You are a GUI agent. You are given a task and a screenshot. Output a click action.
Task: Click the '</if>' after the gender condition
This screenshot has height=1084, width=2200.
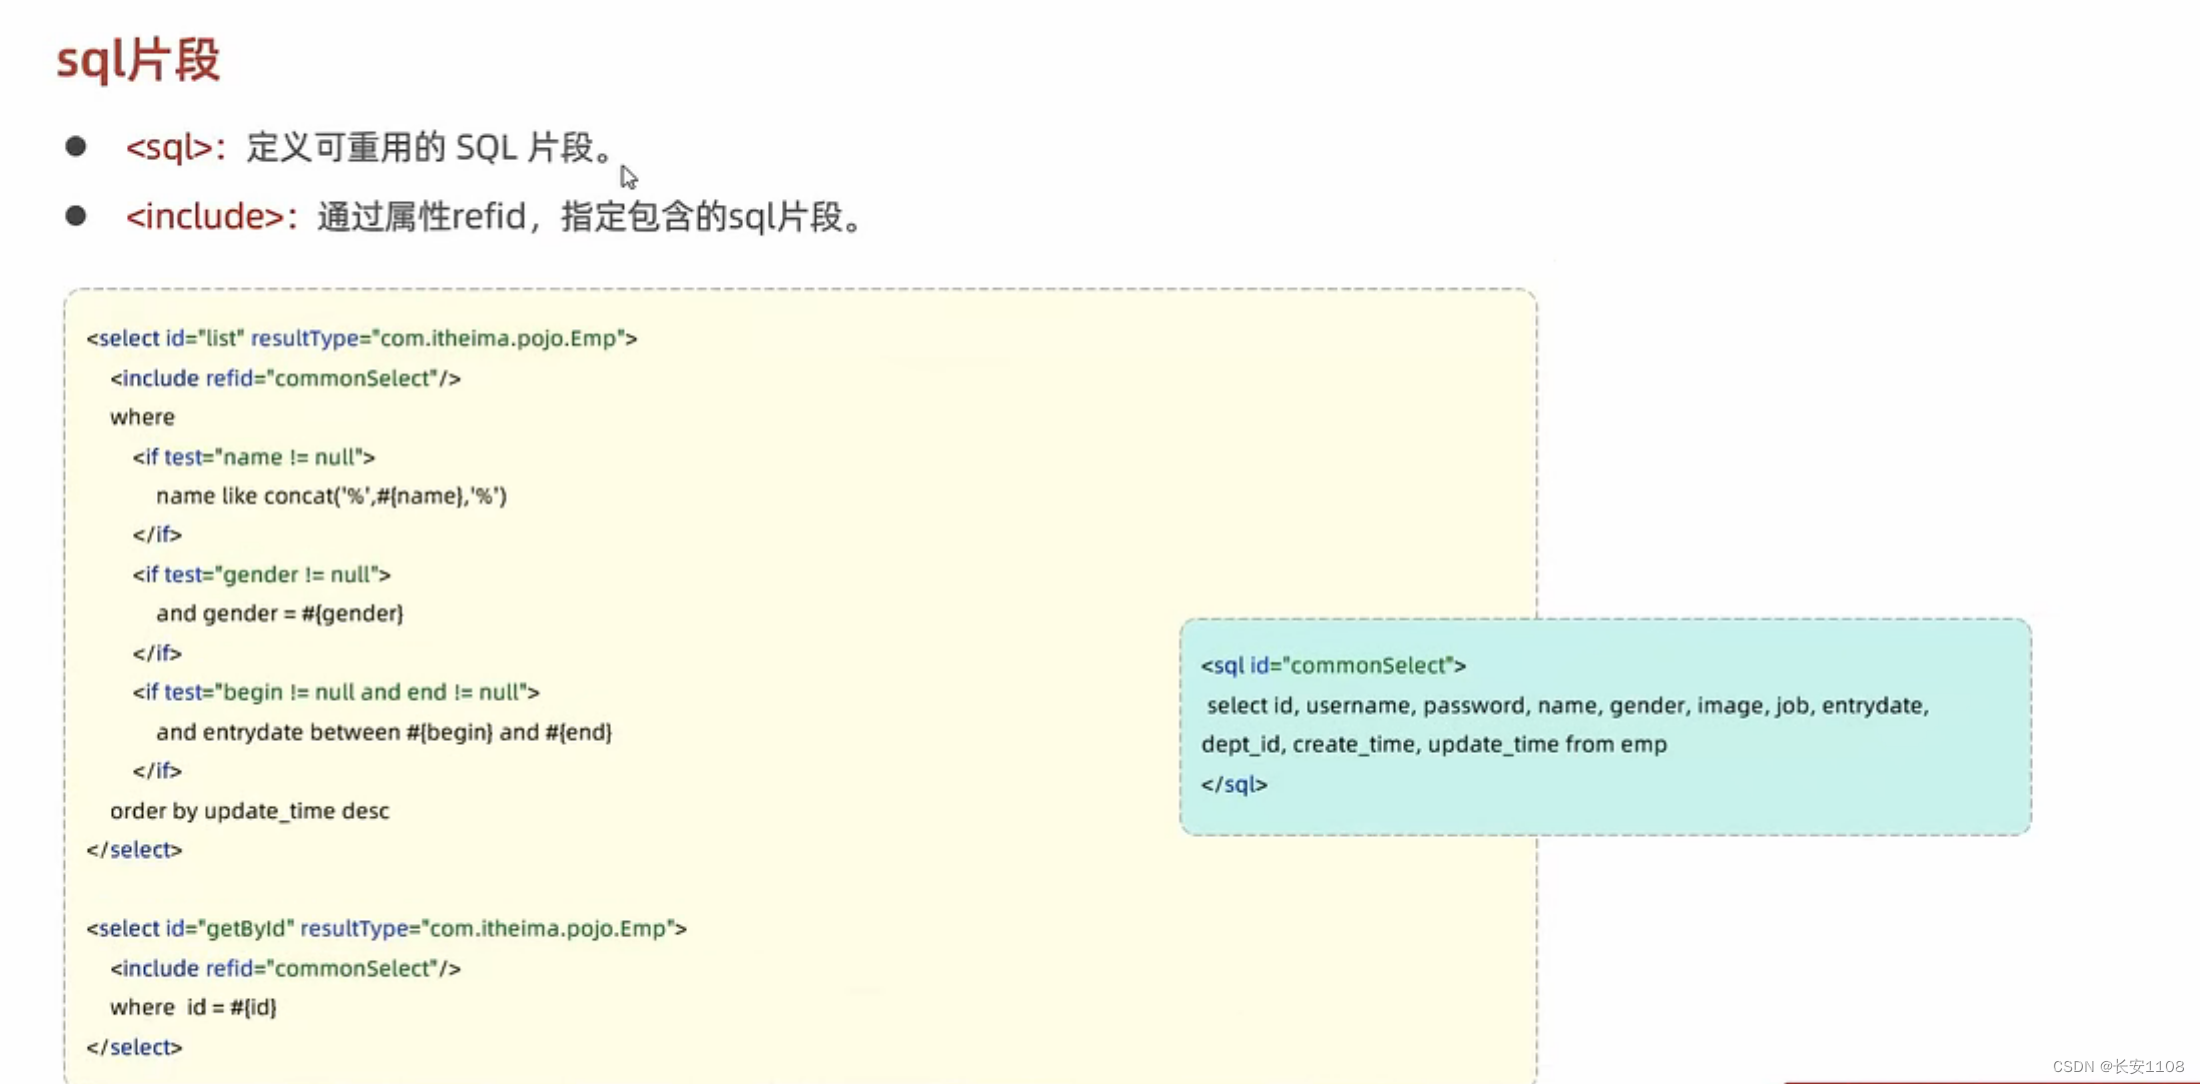pos(157,653)
